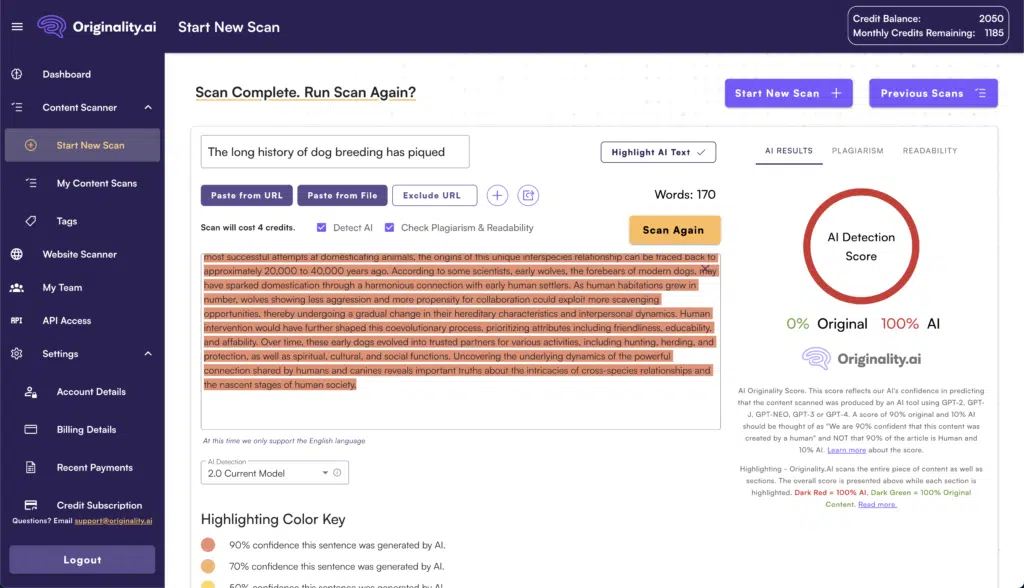Open Credit Subscription page
This screenshot has height=588, width=1024.
click(x=99, y=506)
